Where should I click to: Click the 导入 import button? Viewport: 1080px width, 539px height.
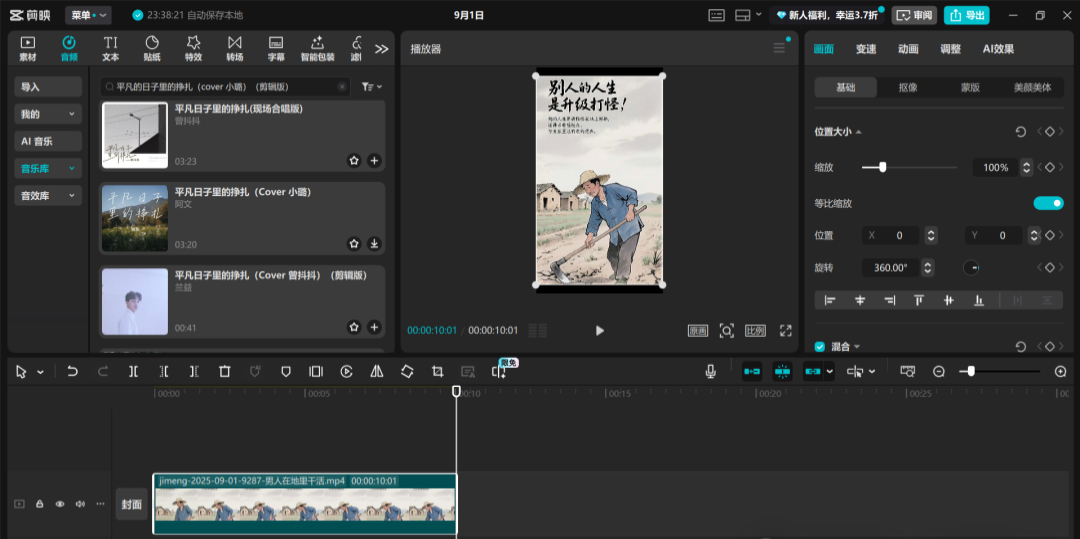48,87
